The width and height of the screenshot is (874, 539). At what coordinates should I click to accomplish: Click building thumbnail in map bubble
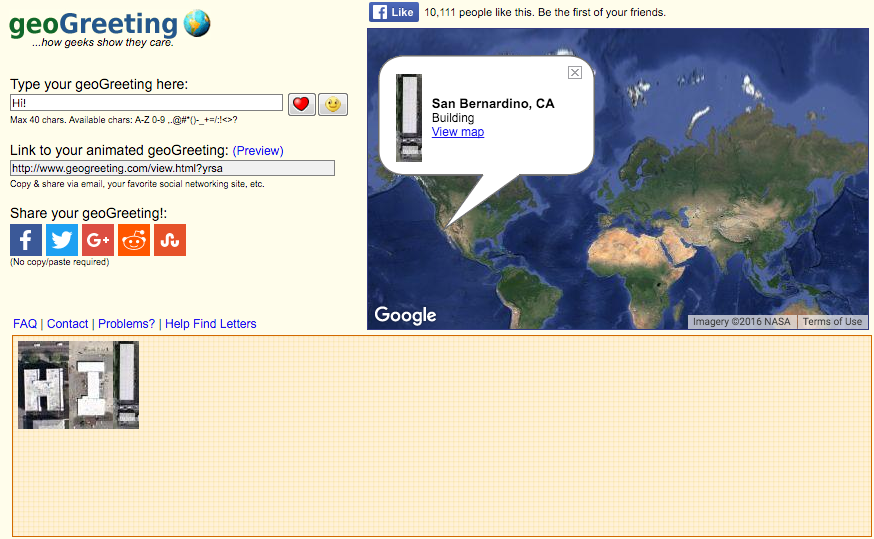pos(409,118)
